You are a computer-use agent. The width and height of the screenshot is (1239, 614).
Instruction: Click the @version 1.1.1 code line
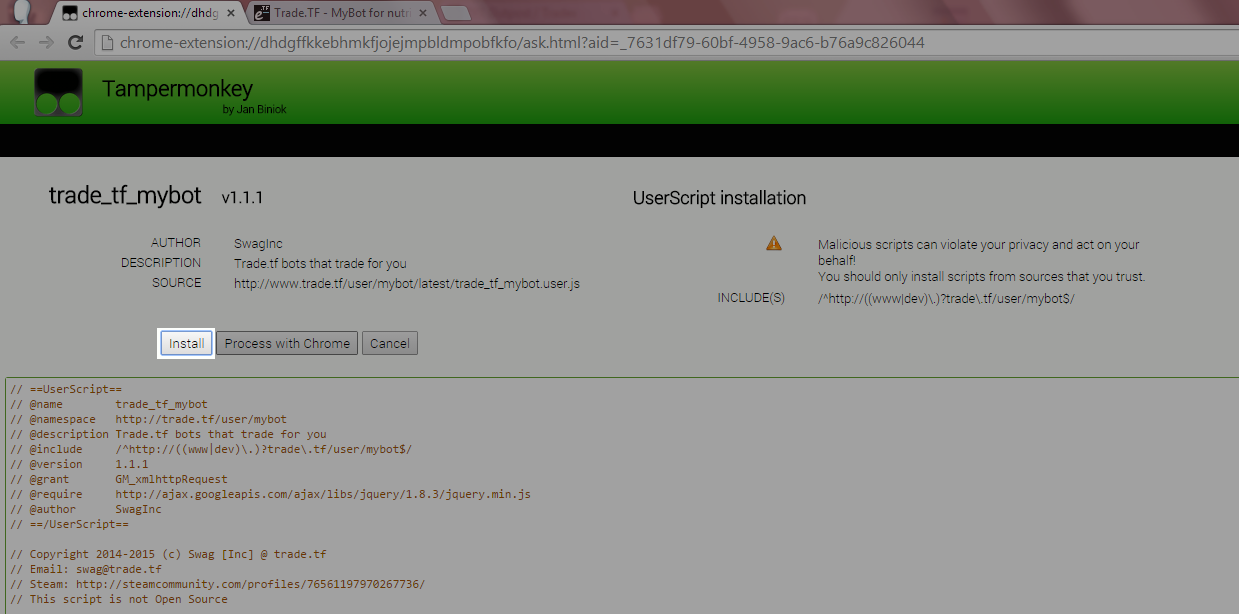tap(79, 465)
